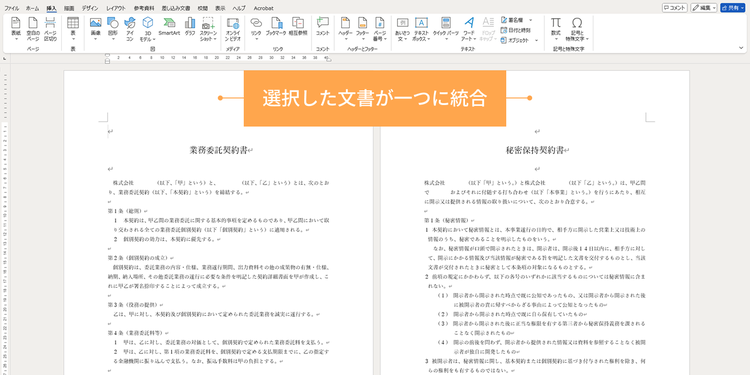Image resolution: width=750 pixels, height=375 pixels.
Task: Add a bookmark (ブックマーク)
Action: [276, 26]
